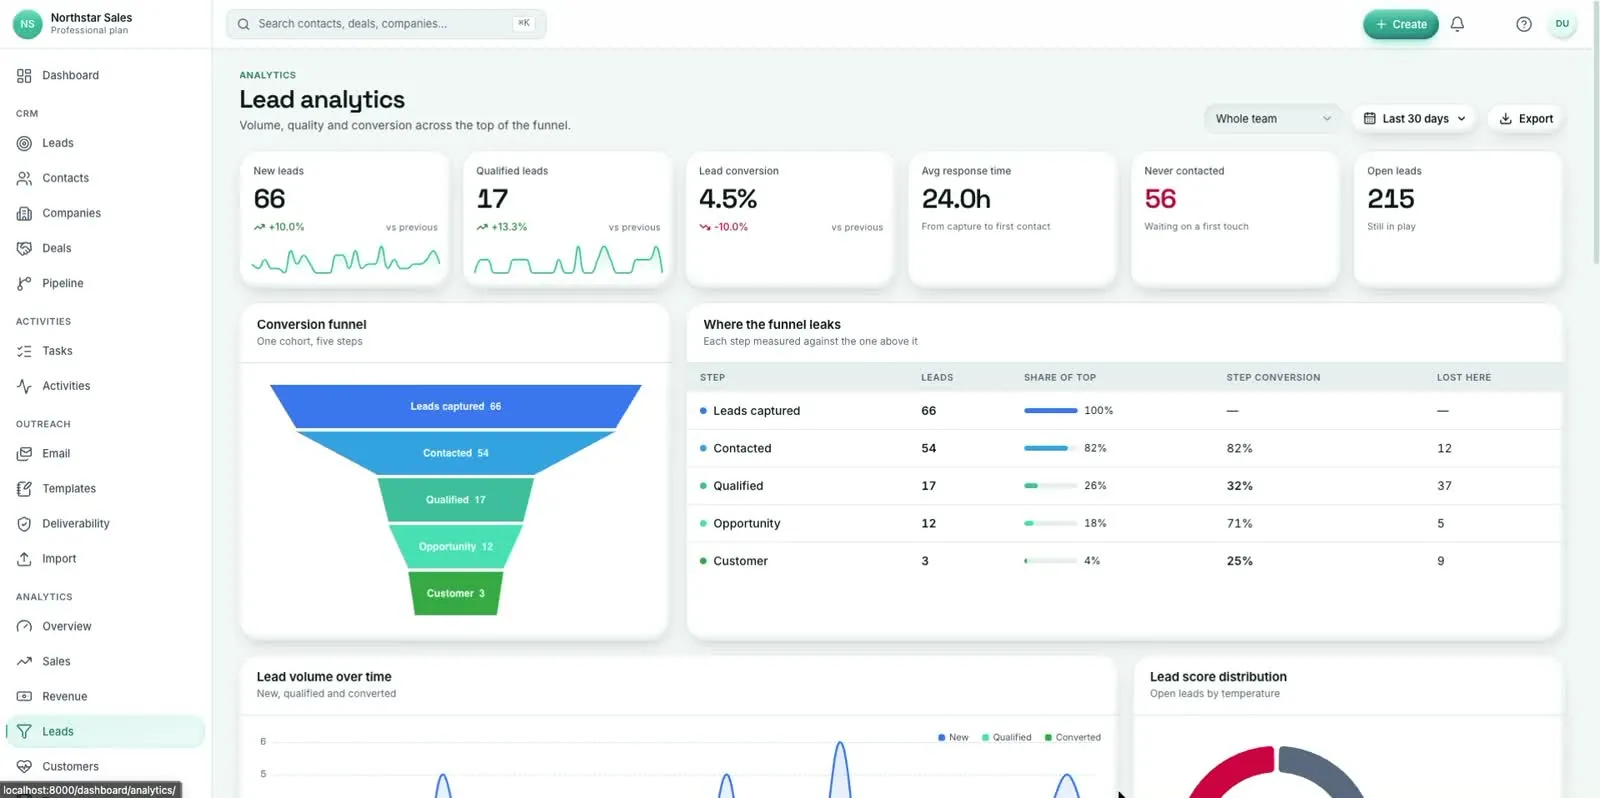Viewport: 1600px width, 798px height.
Task: Select Revenue analytics in the sidebar
Action: (x=105, y=697)
